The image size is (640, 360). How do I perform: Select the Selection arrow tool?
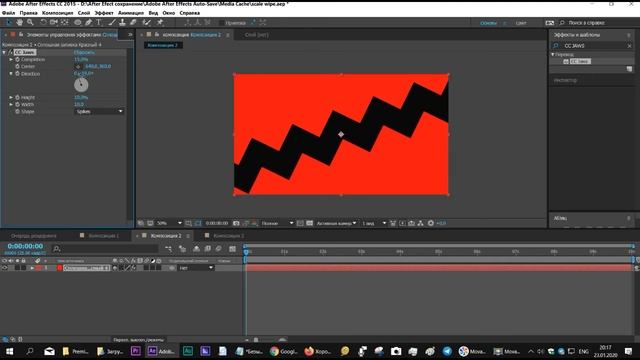(9, 22)
